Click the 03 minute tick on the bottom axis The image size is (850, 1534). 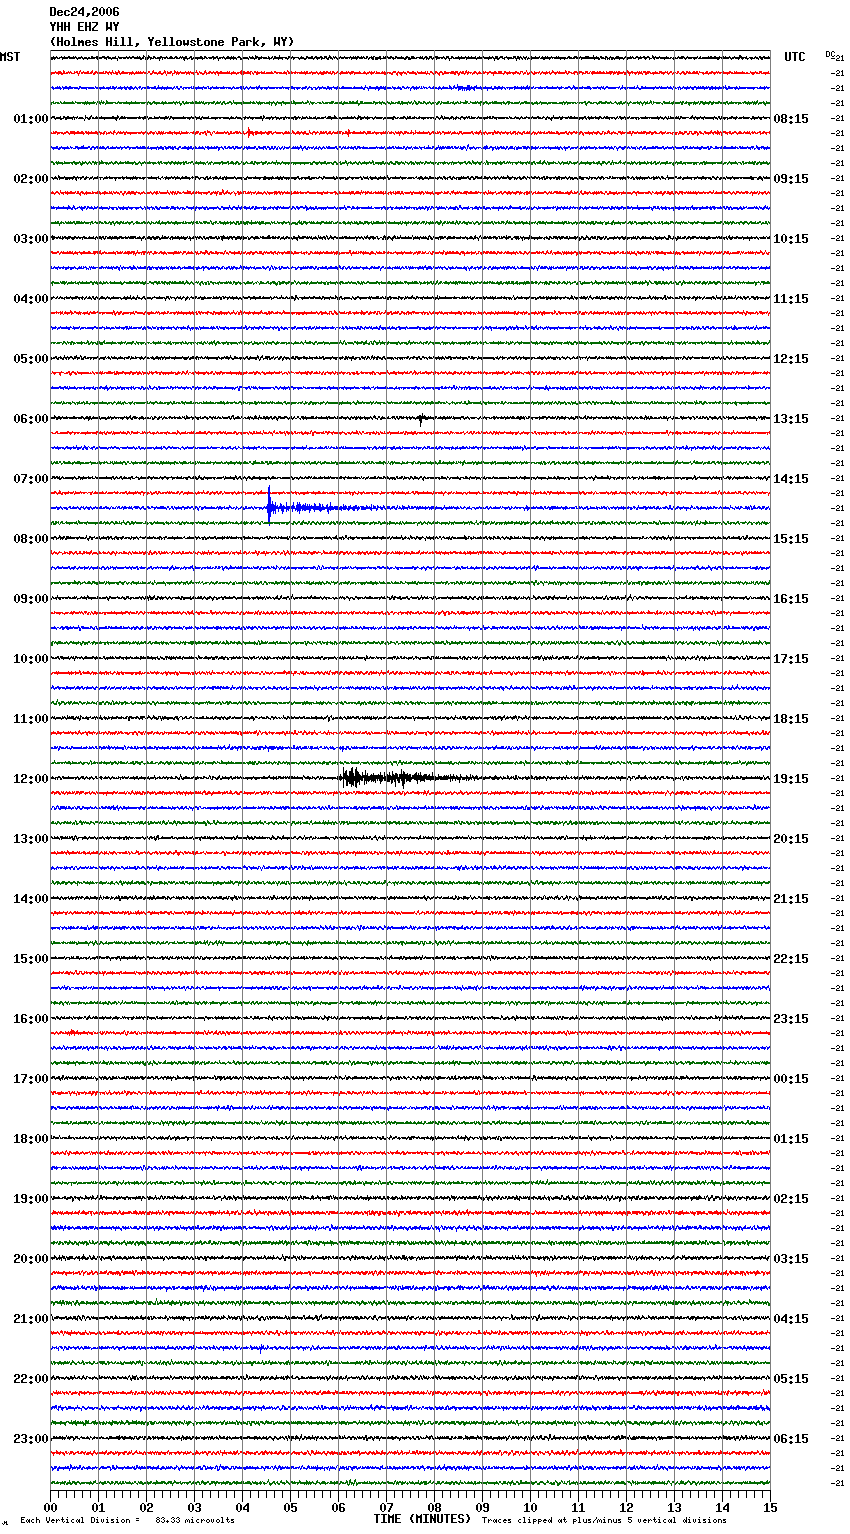194,1507
